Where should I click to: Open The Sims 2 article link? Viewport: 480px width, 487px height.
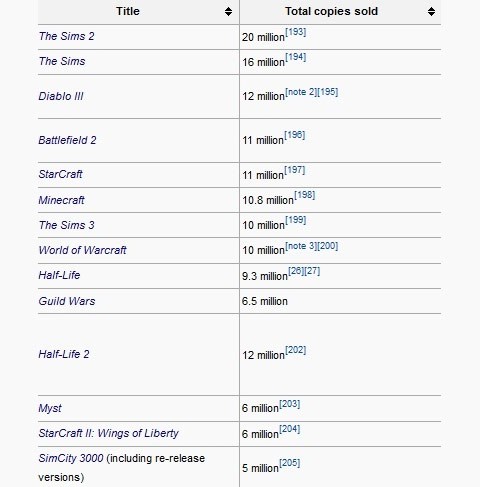coord(66,36)
